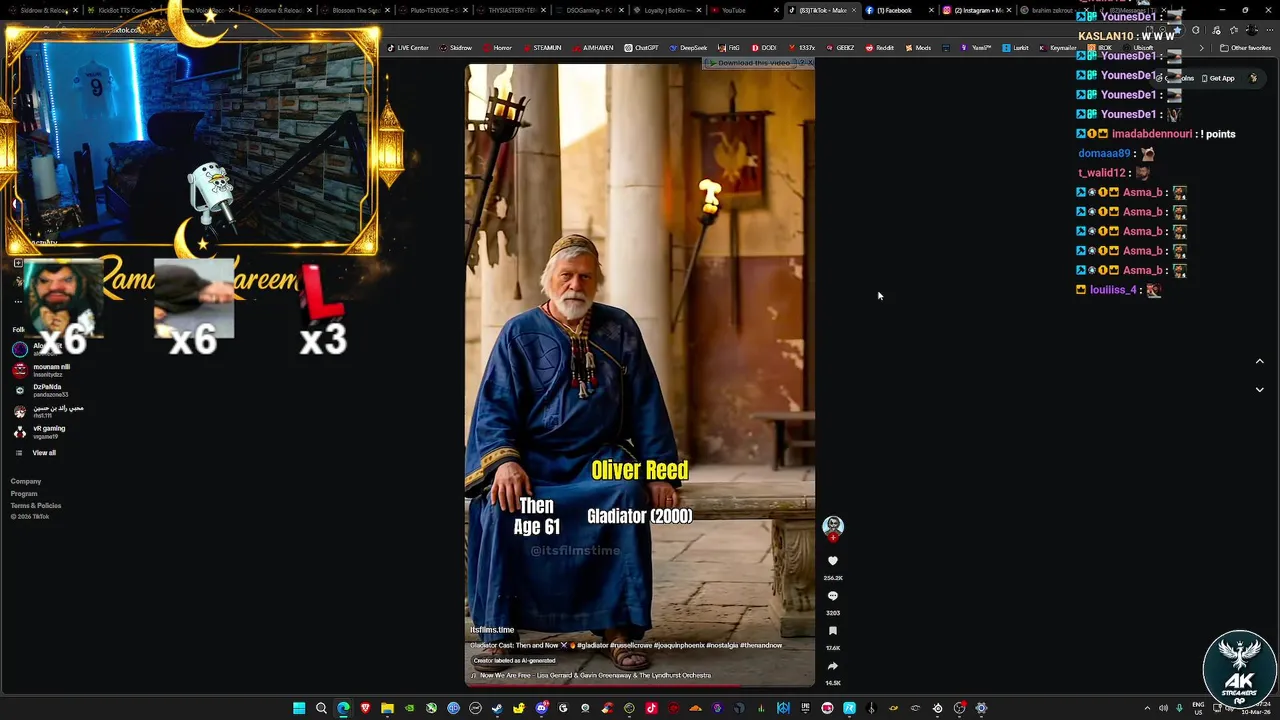Click the ENG US language indicator

pyautogui.click(x=1199, y=708)
